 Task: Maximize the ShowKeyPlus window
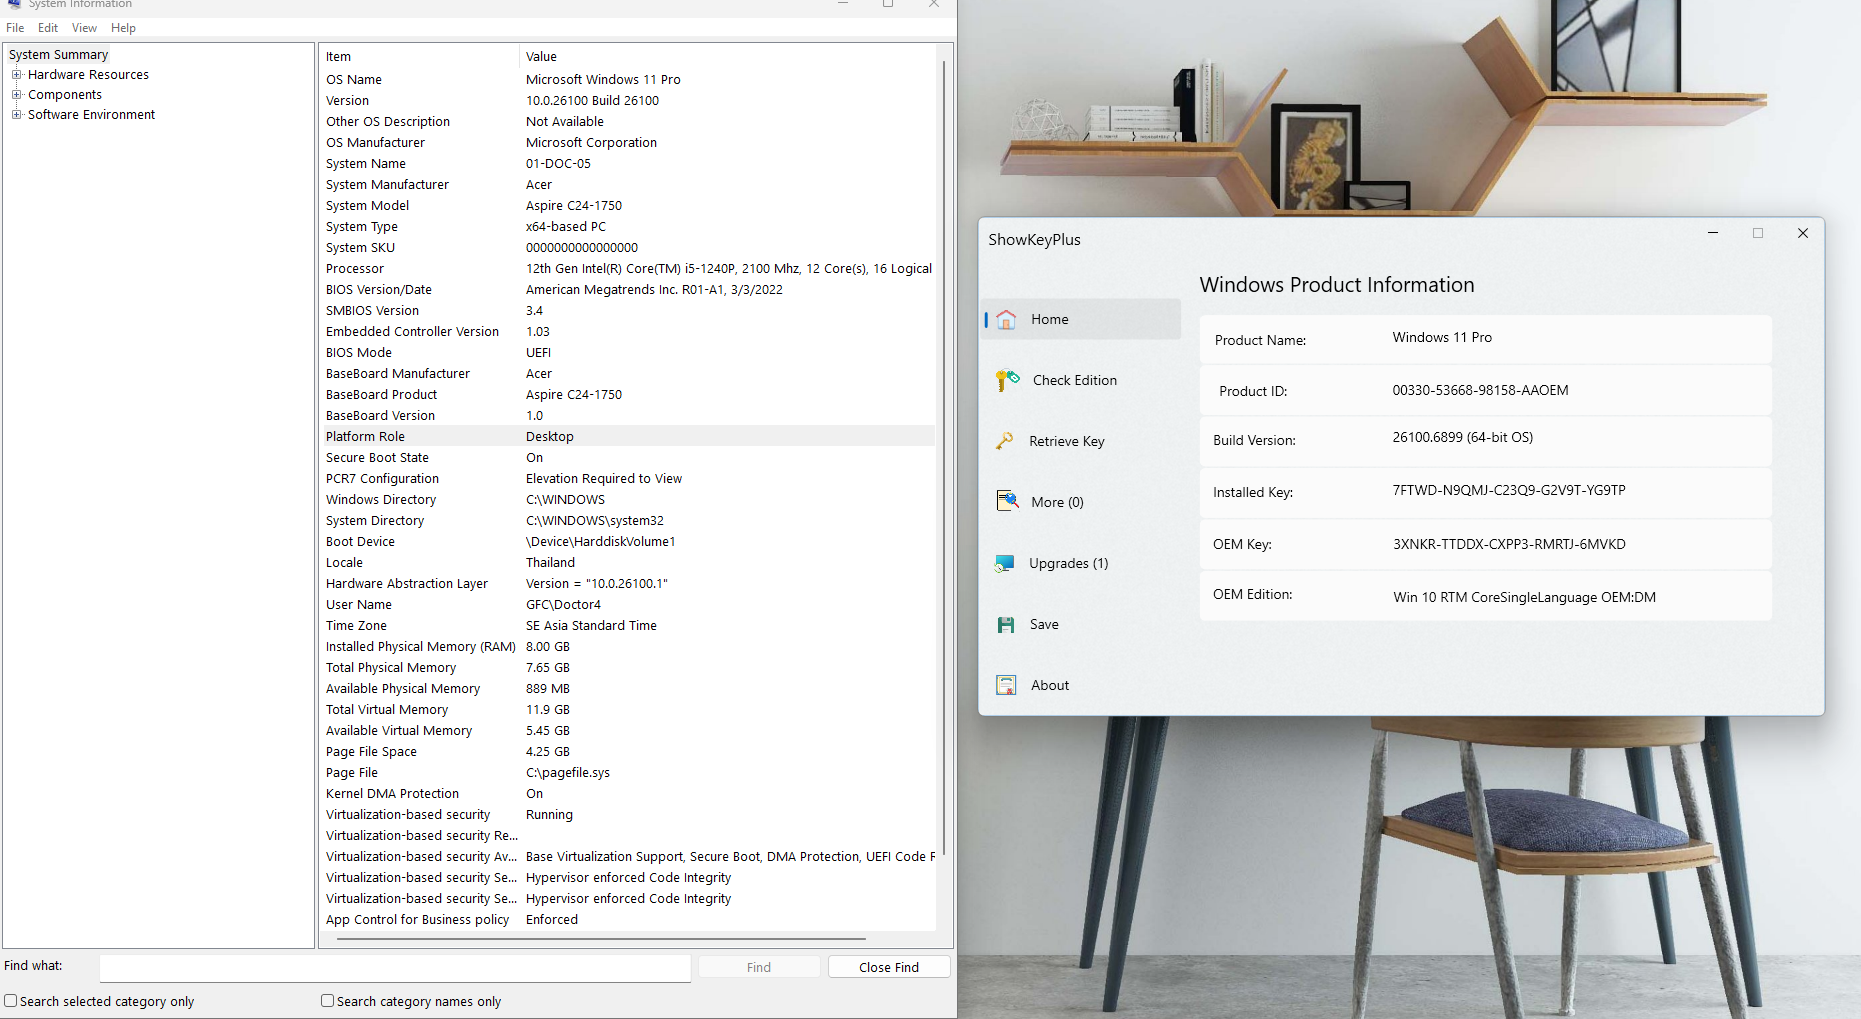coord(1757,233)
